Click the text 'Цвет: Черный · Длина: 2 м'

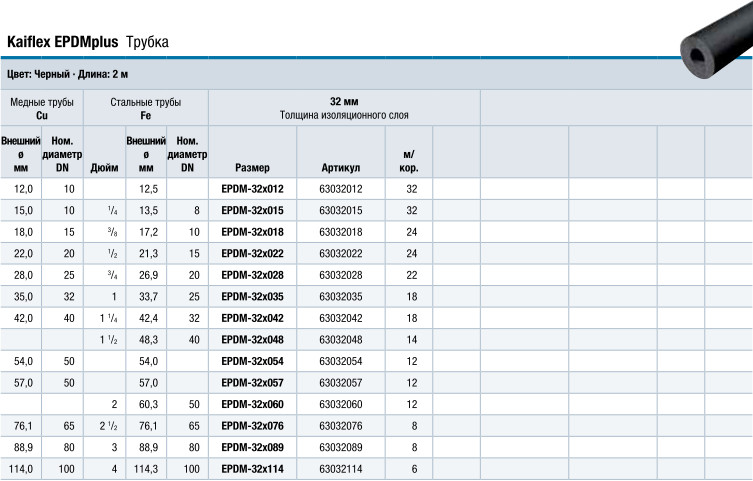pos(67,74)
